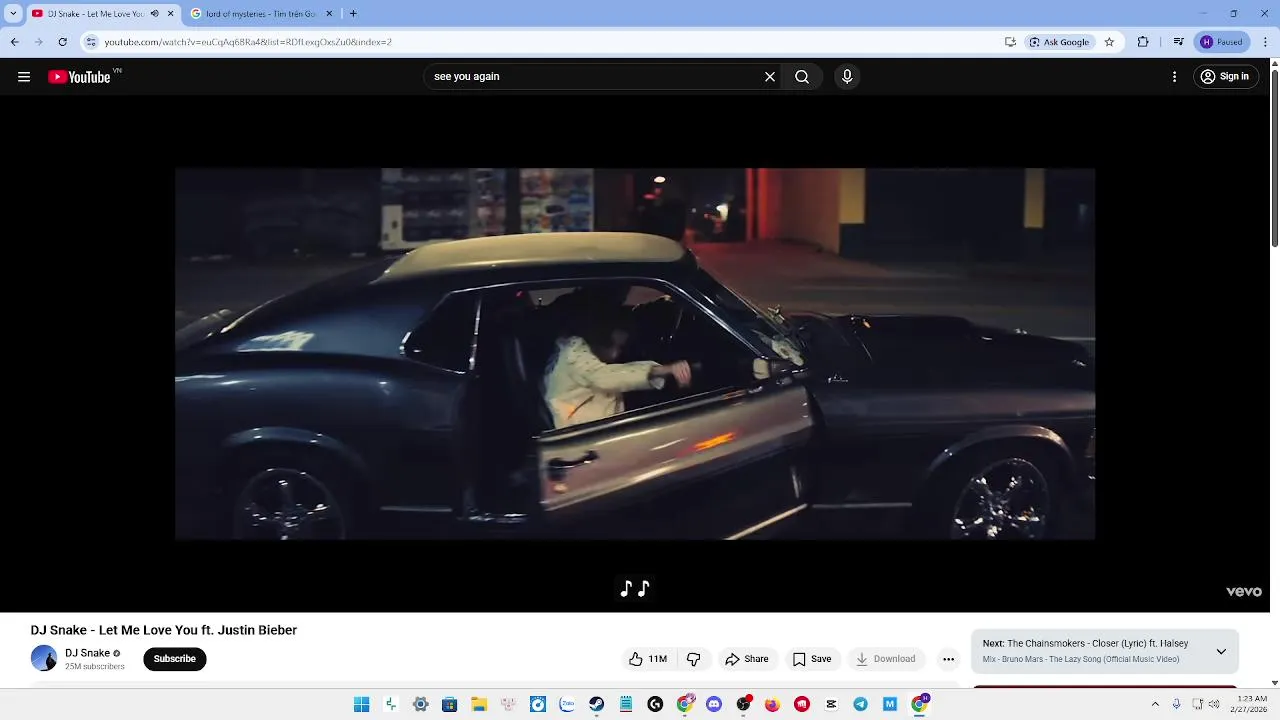The width and height of the screenshot is (1280, 720).
Task: Install app icon in address bar
Action: tap(1010, 42)
